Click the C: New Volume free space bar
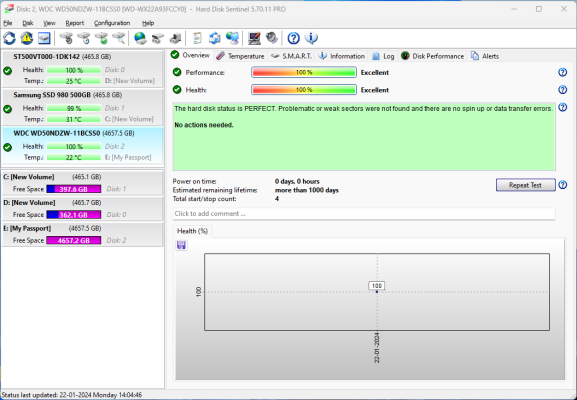 point(74,189)
